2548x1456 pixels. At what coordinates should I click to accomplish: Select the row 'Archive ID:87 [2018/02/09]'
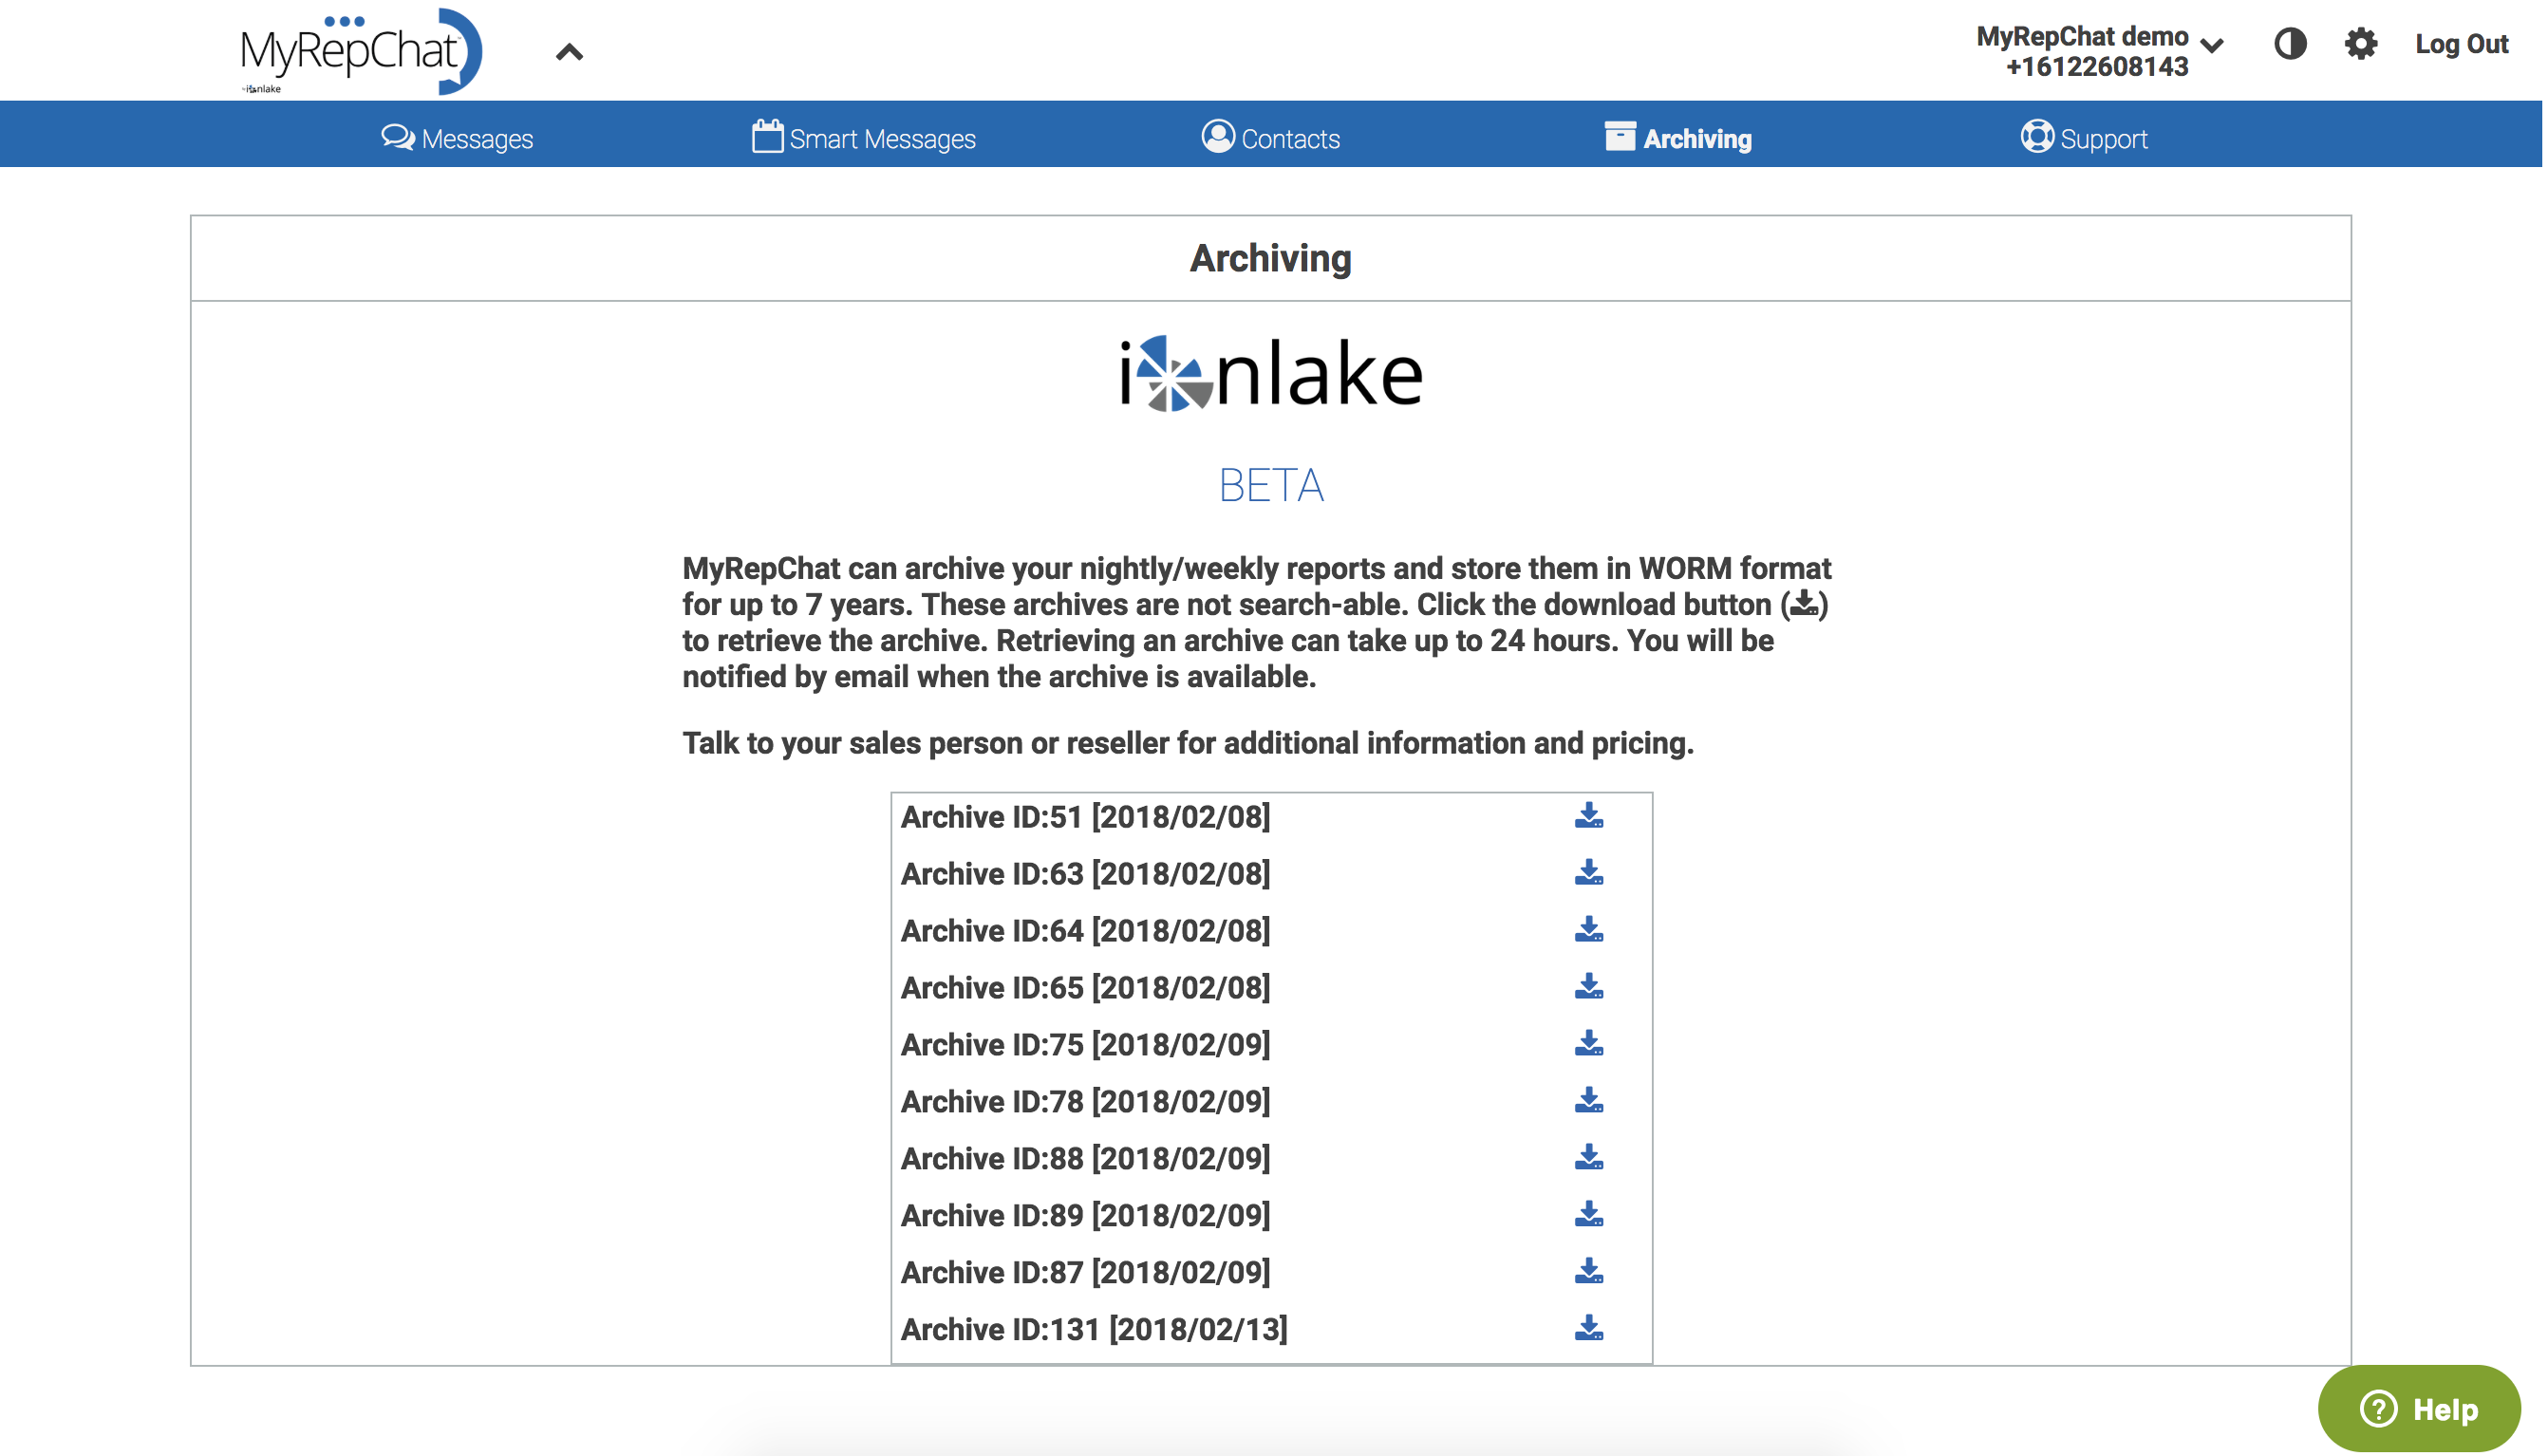pyautogui.click(x=1273, y=1273)
